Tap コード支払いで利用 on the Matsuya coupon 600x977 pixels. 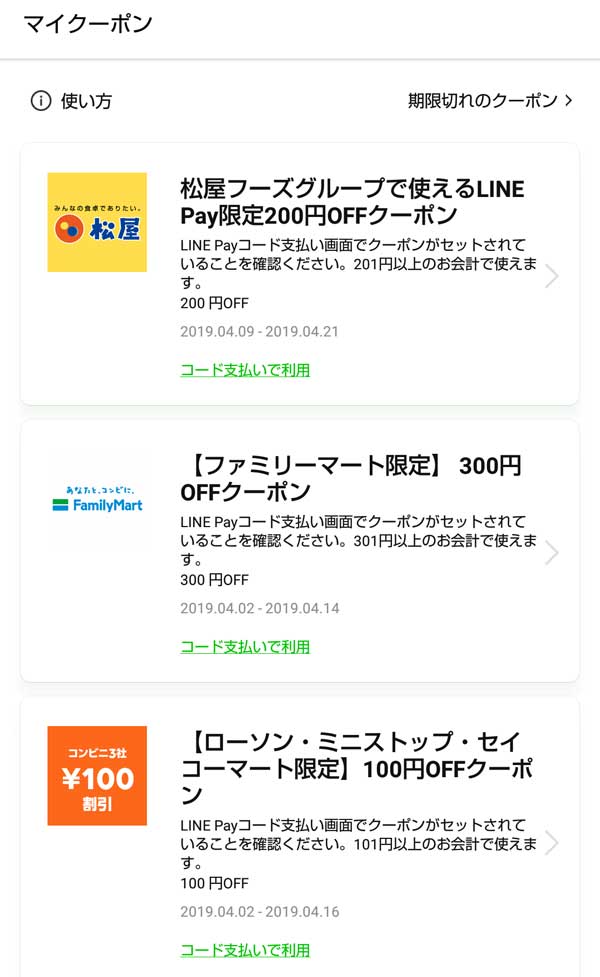point(245,370)
